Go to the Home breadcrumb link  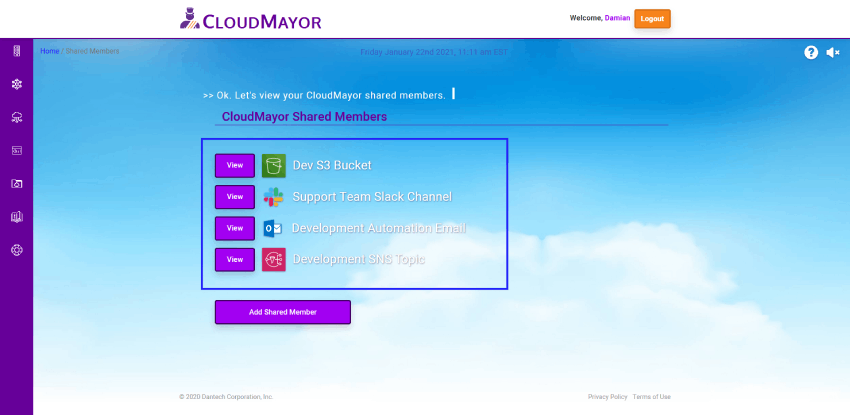point(50,51)
